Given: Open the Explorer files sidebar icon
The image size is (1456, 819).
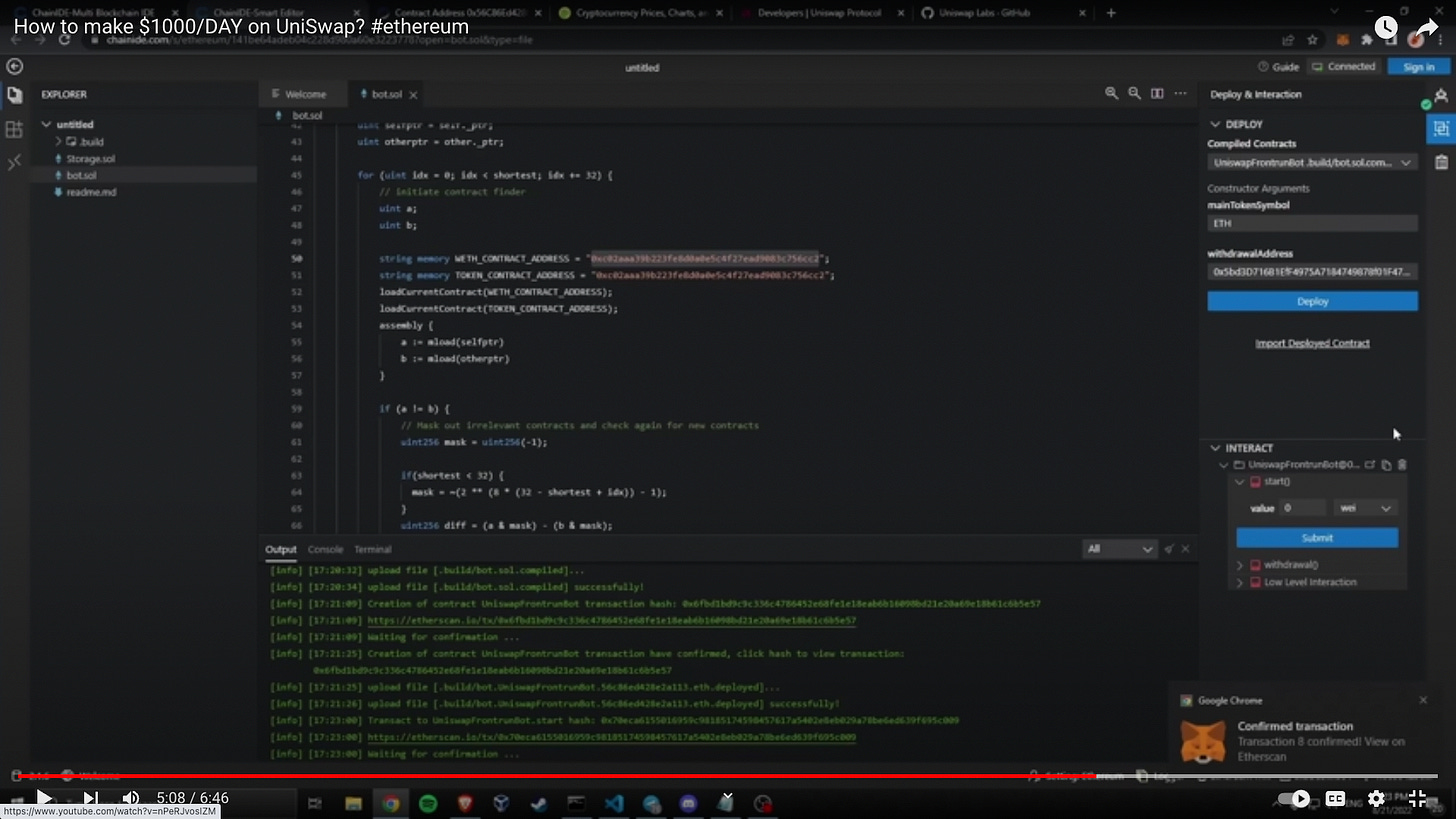Looking at the screenshot, I should (14, 96).
